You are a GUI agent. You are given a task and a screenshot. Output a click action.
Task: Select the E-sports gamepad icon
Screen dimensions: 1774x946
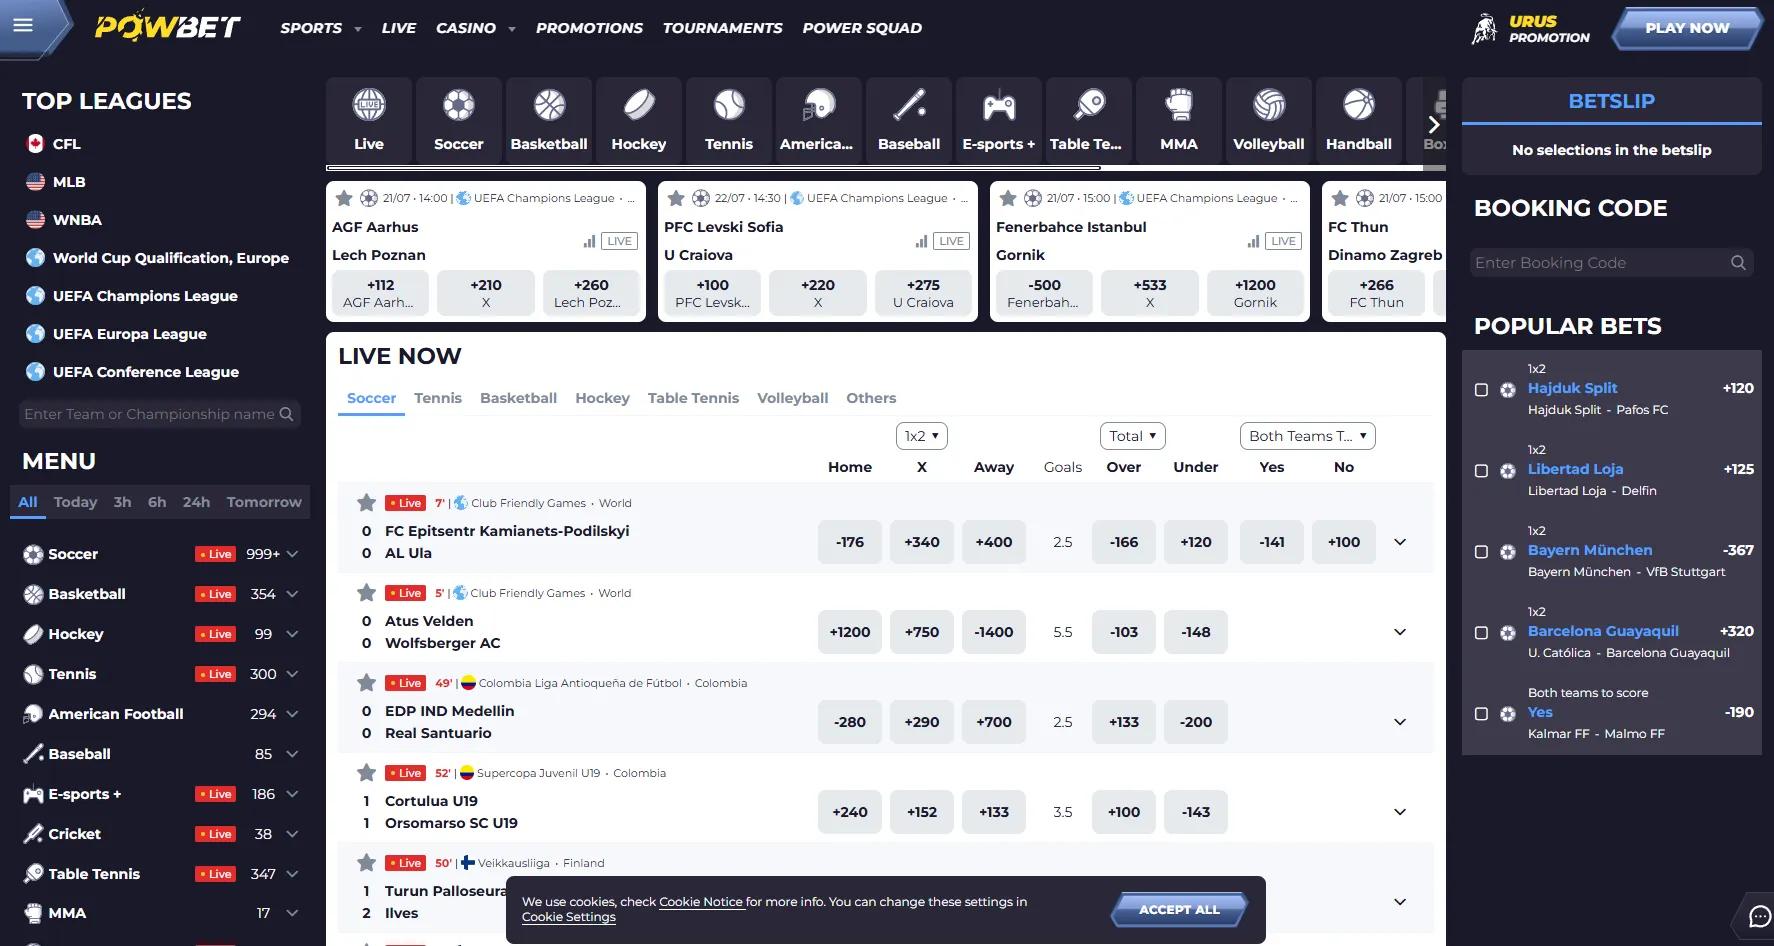999,105
